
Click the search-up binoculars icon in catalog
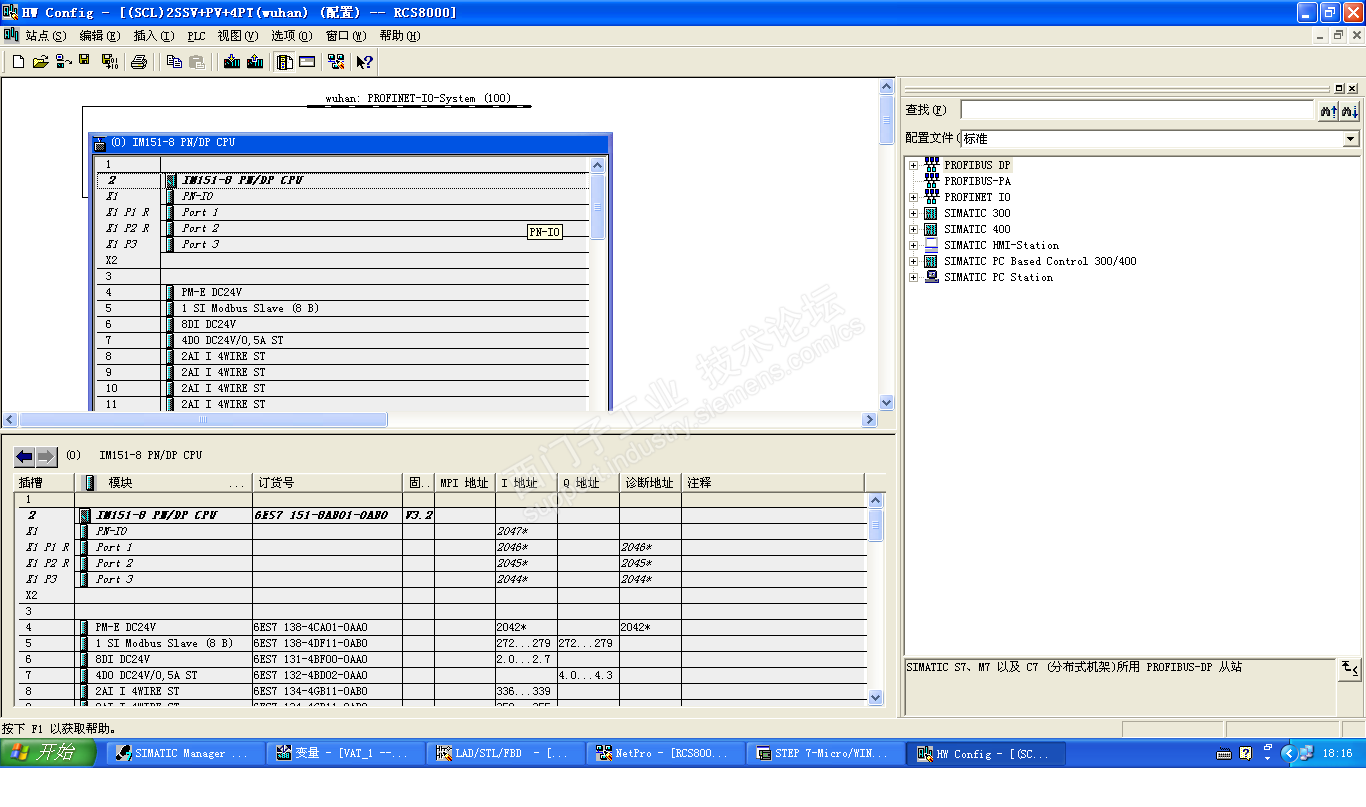[1328, 110]
